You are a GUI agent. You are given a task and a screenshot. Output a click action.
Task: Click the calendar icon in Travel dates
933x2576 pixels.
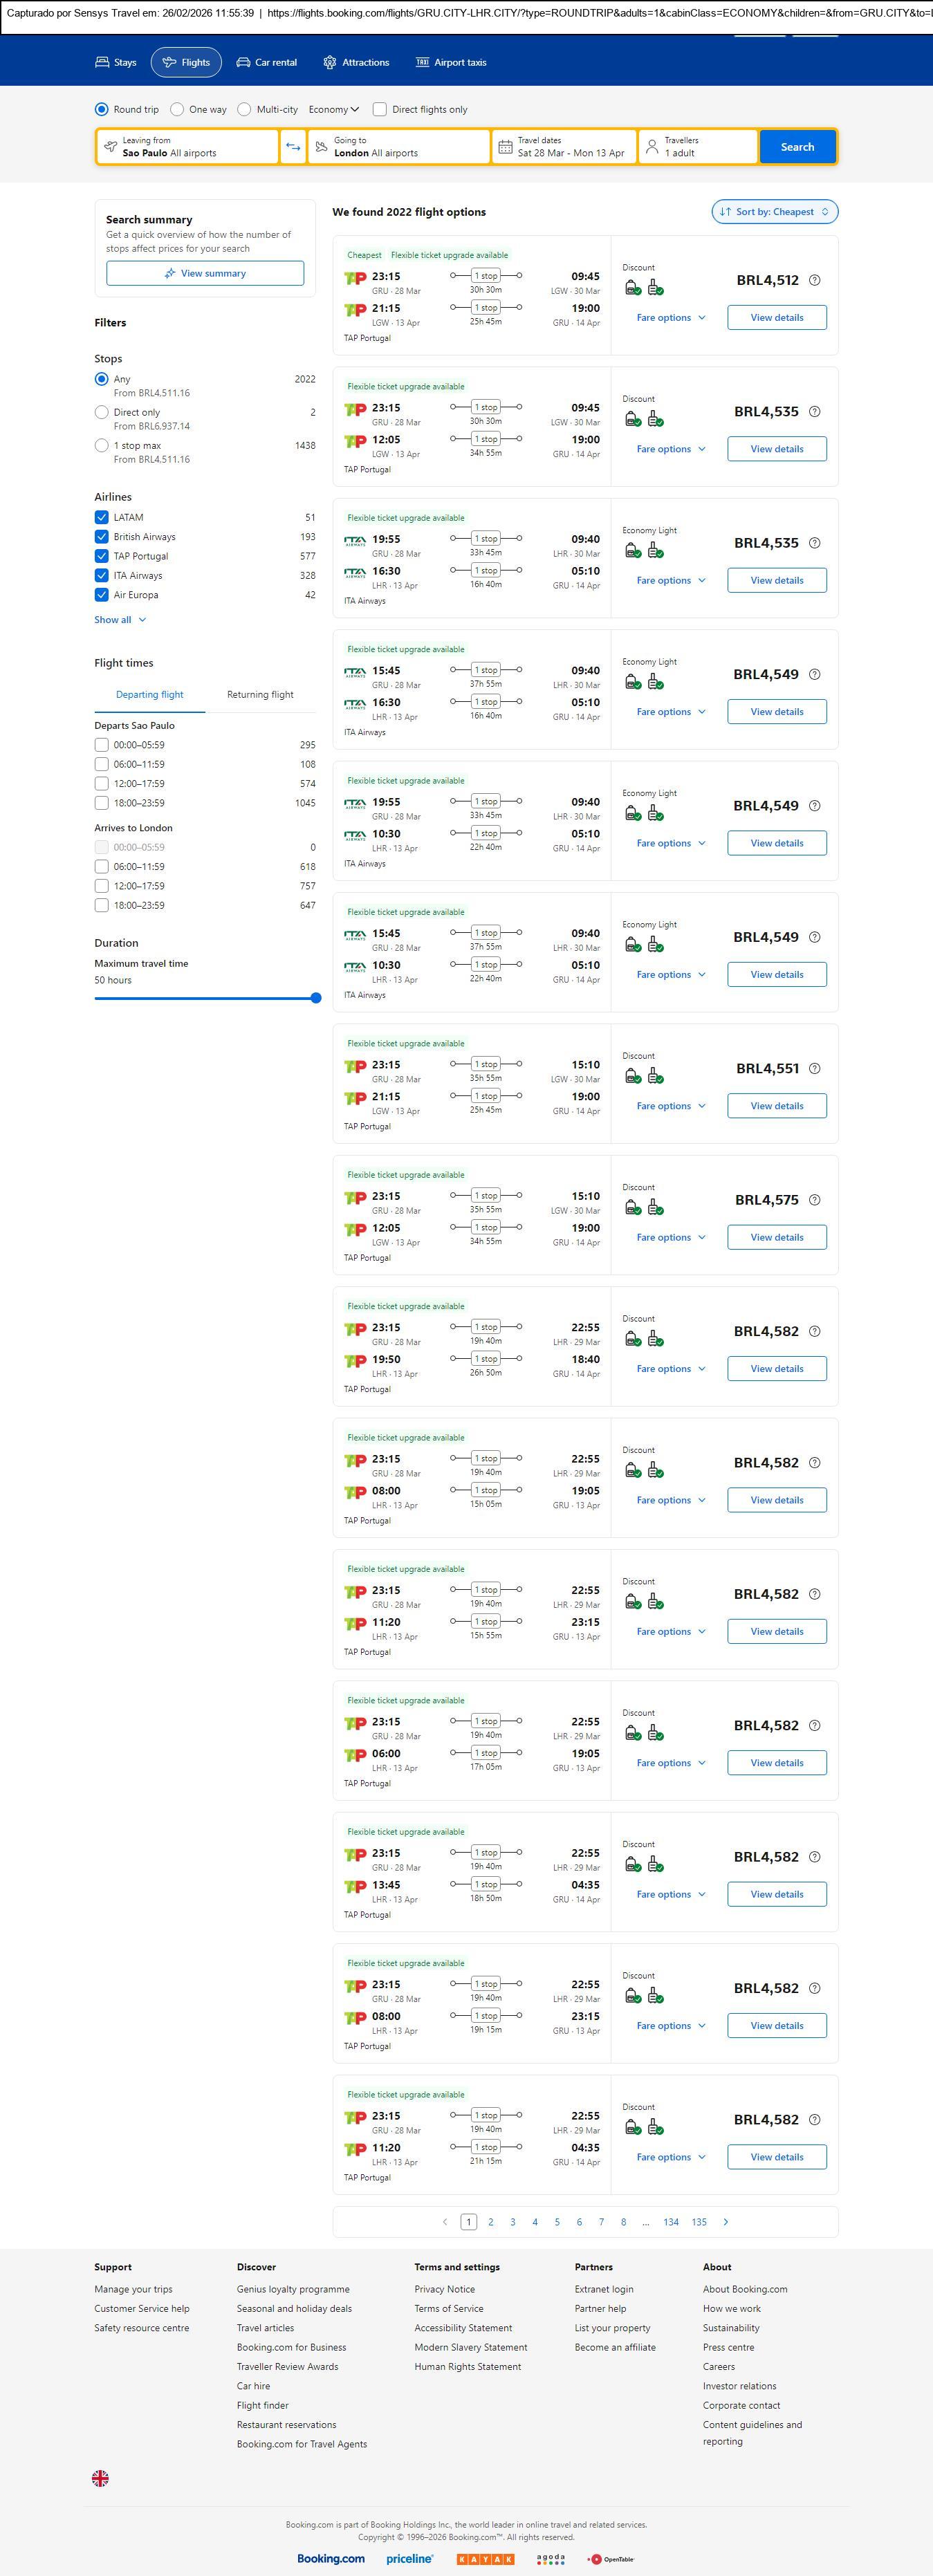click(506, 147)
